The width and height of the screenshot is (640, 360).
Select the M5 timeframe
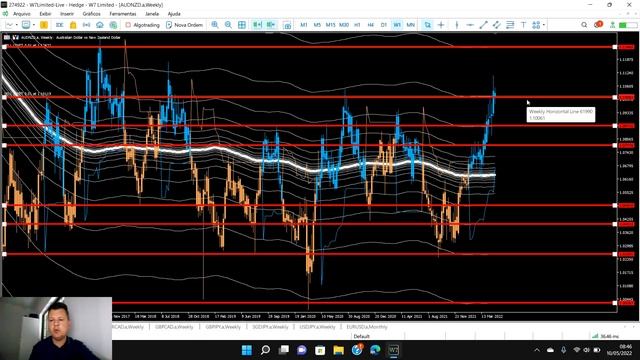[317, 25]
